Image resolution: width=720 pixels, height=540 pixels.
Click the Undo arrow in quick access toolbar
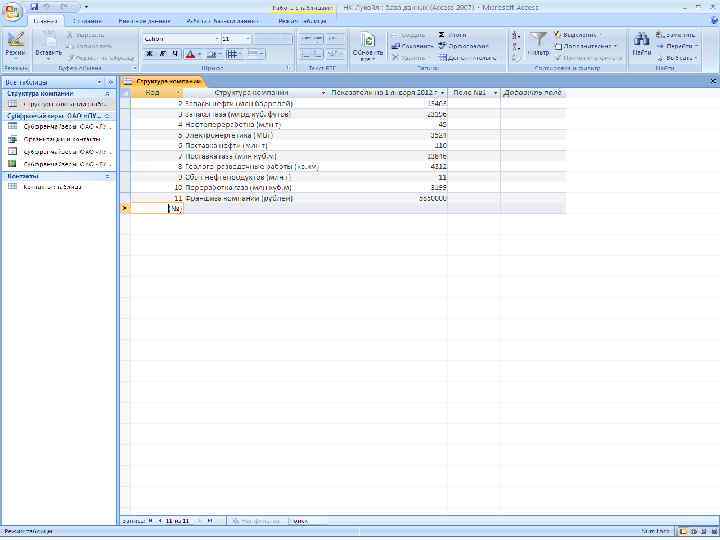click(x=47, y=7)
